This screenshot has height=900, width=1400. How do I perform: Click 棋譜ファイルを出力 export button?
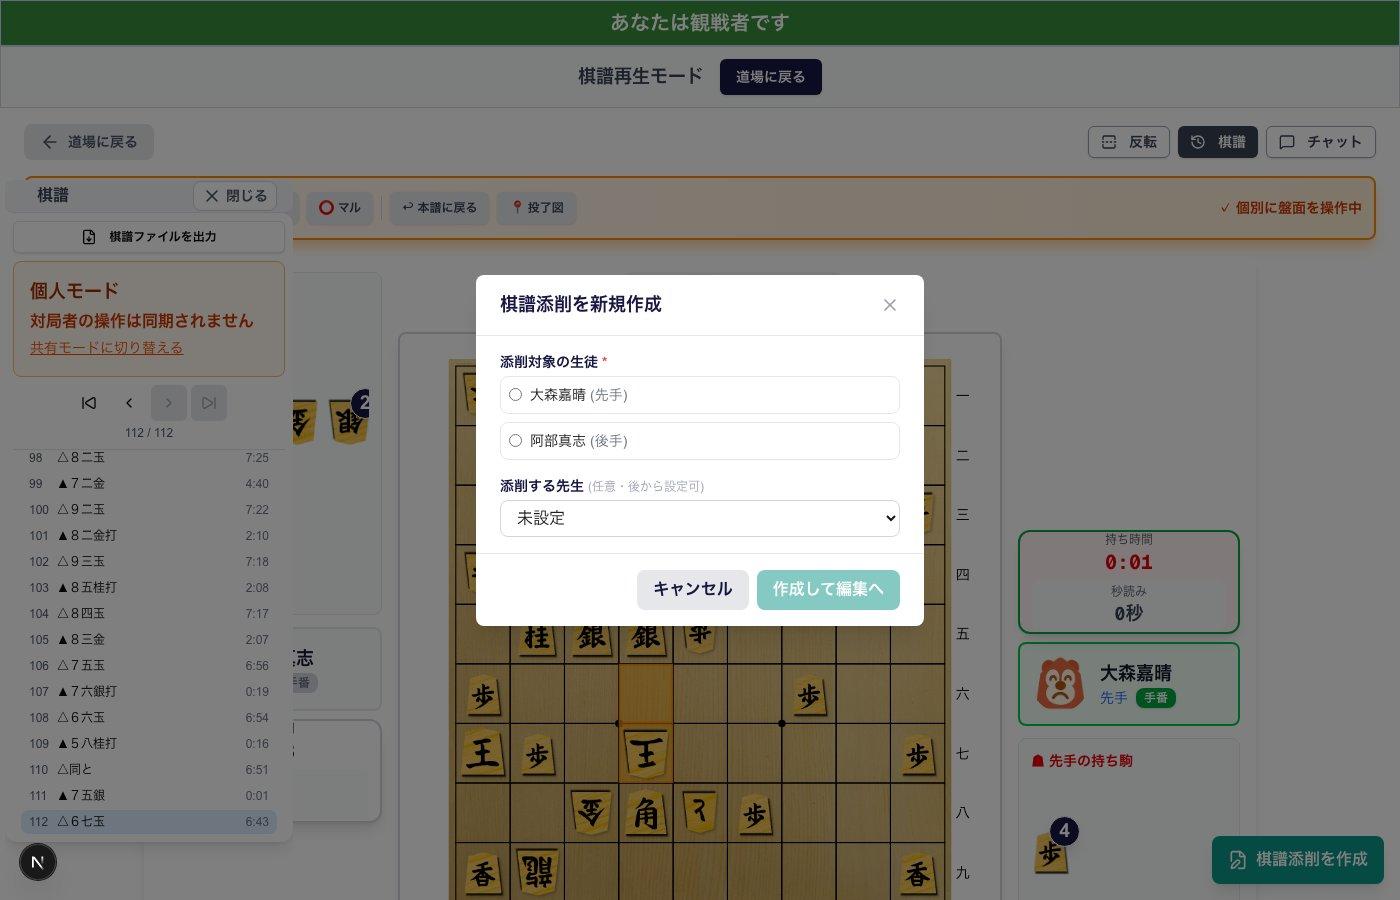pos(149,237)
